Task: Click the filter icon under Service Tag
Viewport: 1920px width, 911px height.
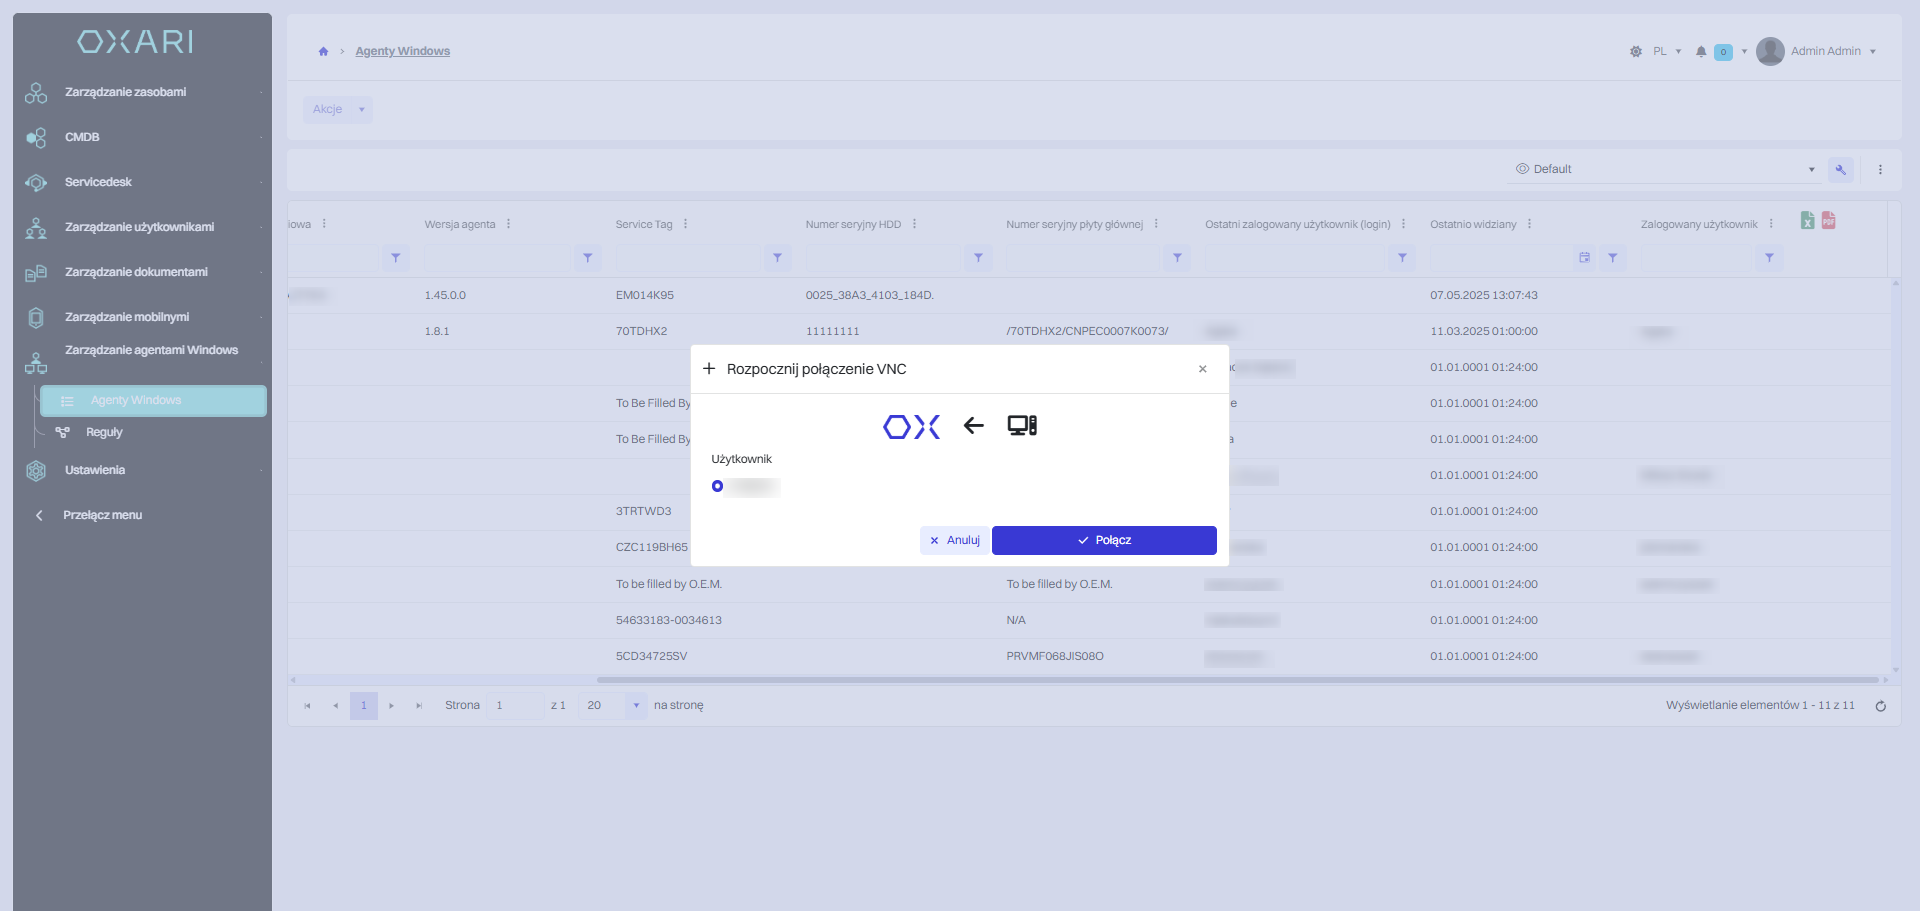Action: (777, 258)
